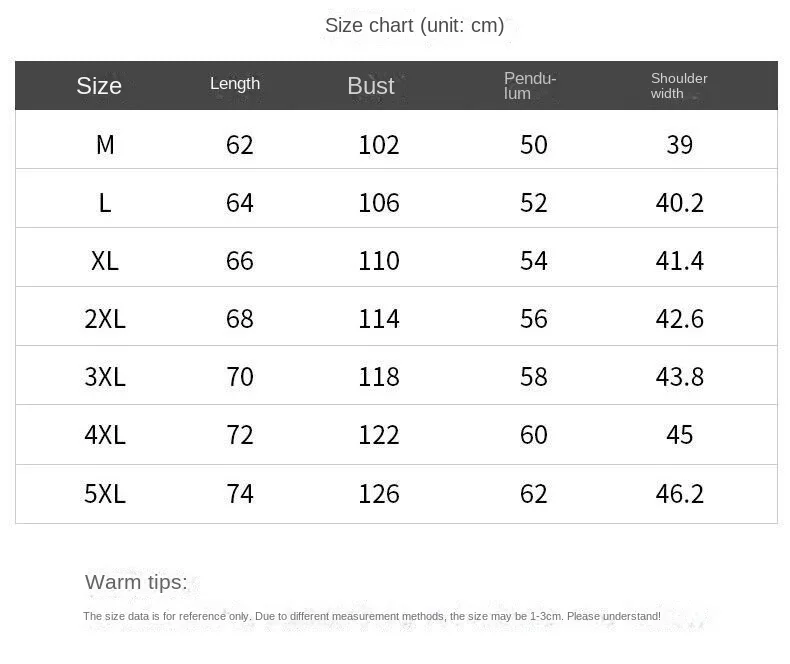Click the size data reference note text
The image size is (790, 664).
pyautogui.click(x=372, y=616)
